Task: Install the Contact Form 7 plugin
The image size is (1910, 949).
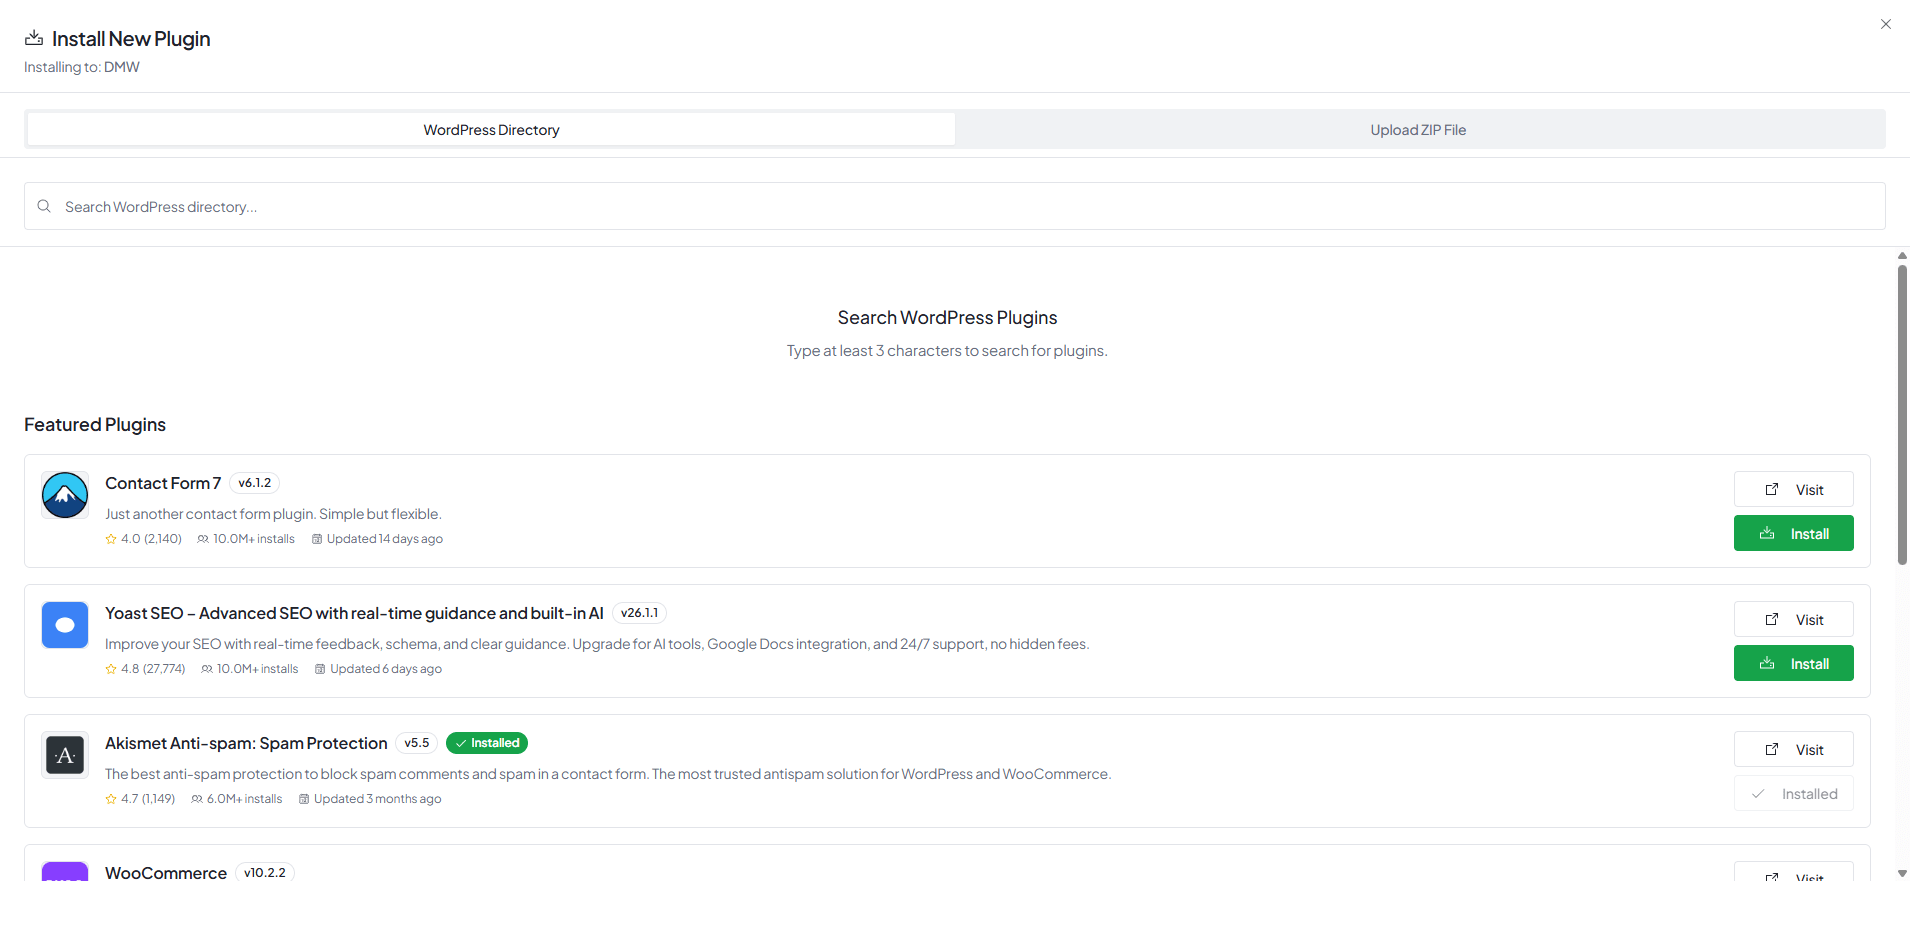Action: (x=1793, y=534)
